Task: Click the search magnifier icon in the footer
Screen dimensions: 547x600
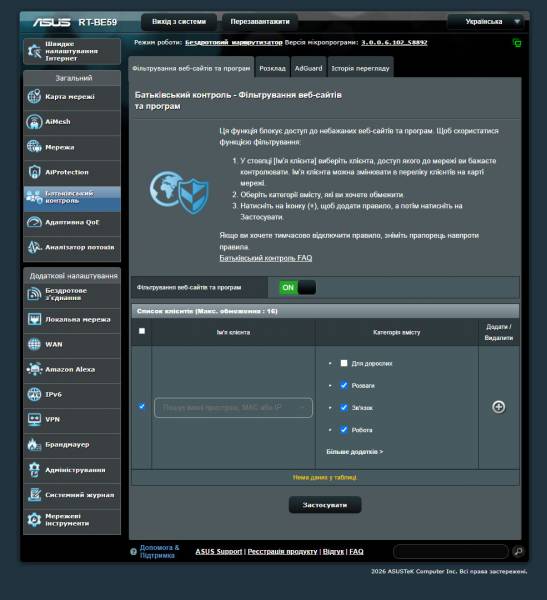Action: tap(518, 551)
